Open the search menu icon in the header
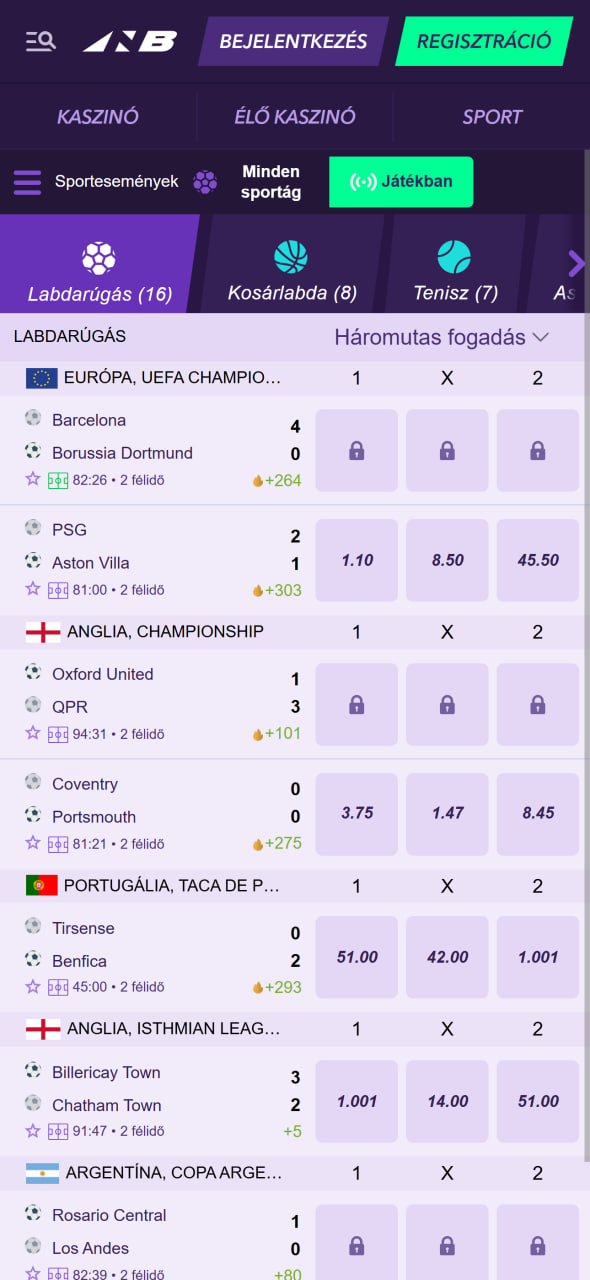590x1280 pixels. point(40,41)
